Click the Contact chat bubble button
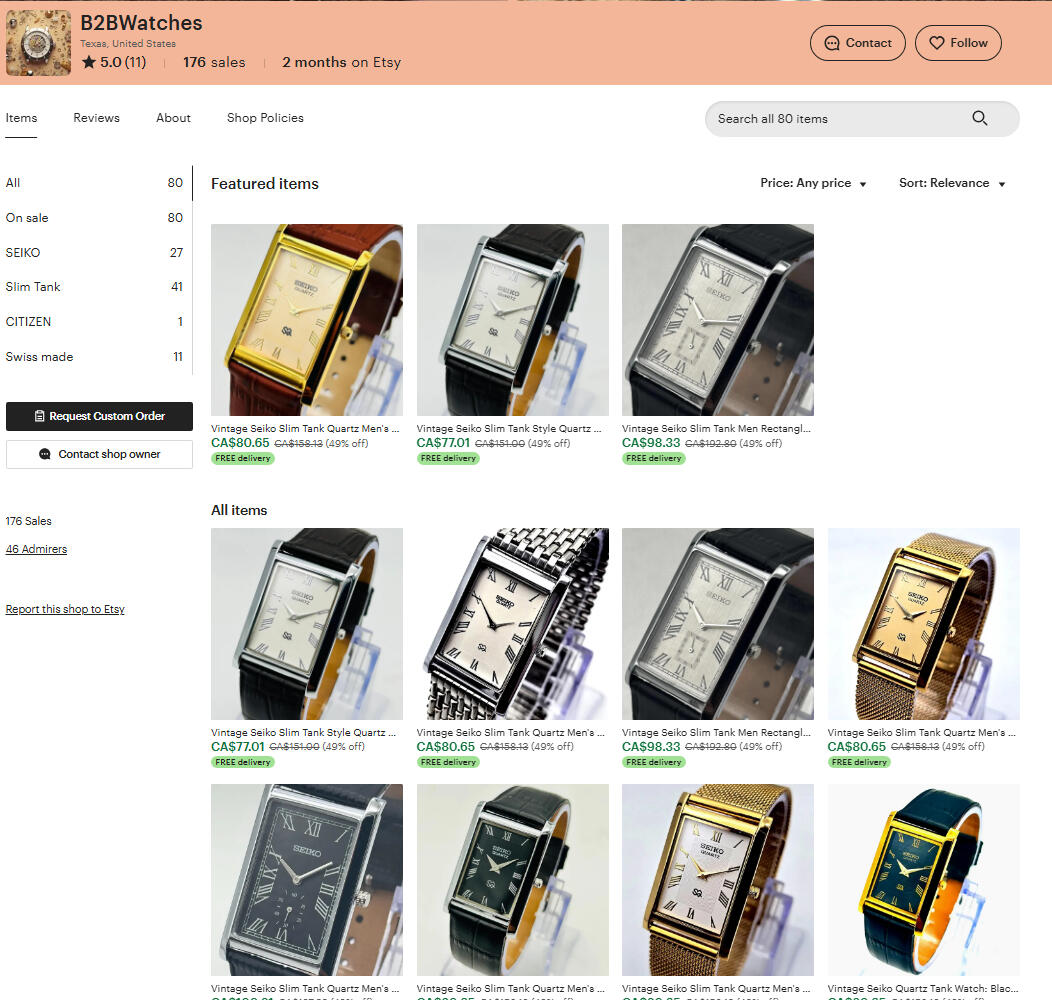The width and height of the screenshot is (1052, 1000). (857, 43)
